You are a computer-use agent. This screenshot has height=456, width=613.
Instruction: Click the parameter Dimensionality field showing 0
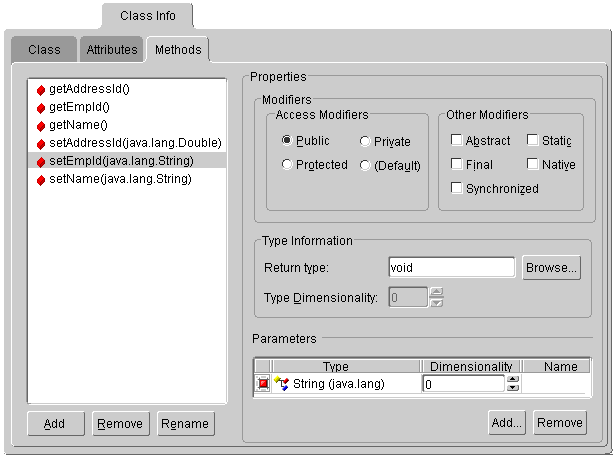464,384
